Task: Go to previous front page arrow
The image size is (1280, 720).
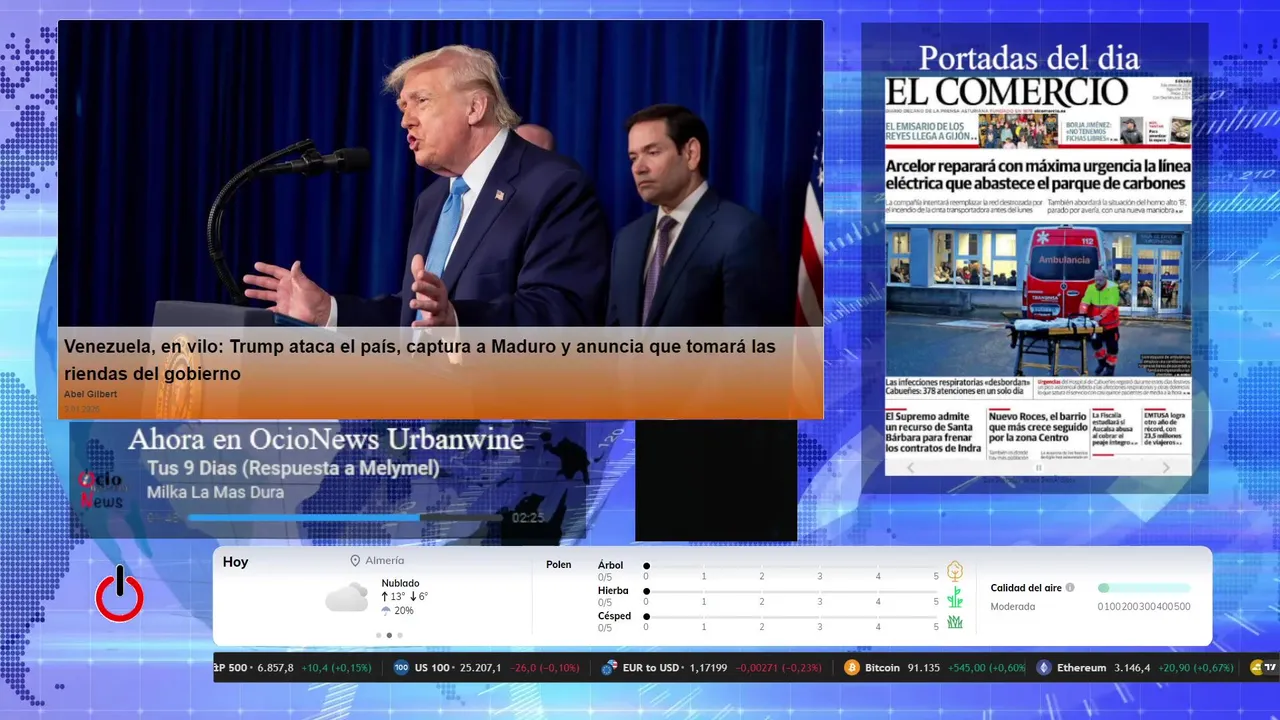Action: tap(910, 467)
